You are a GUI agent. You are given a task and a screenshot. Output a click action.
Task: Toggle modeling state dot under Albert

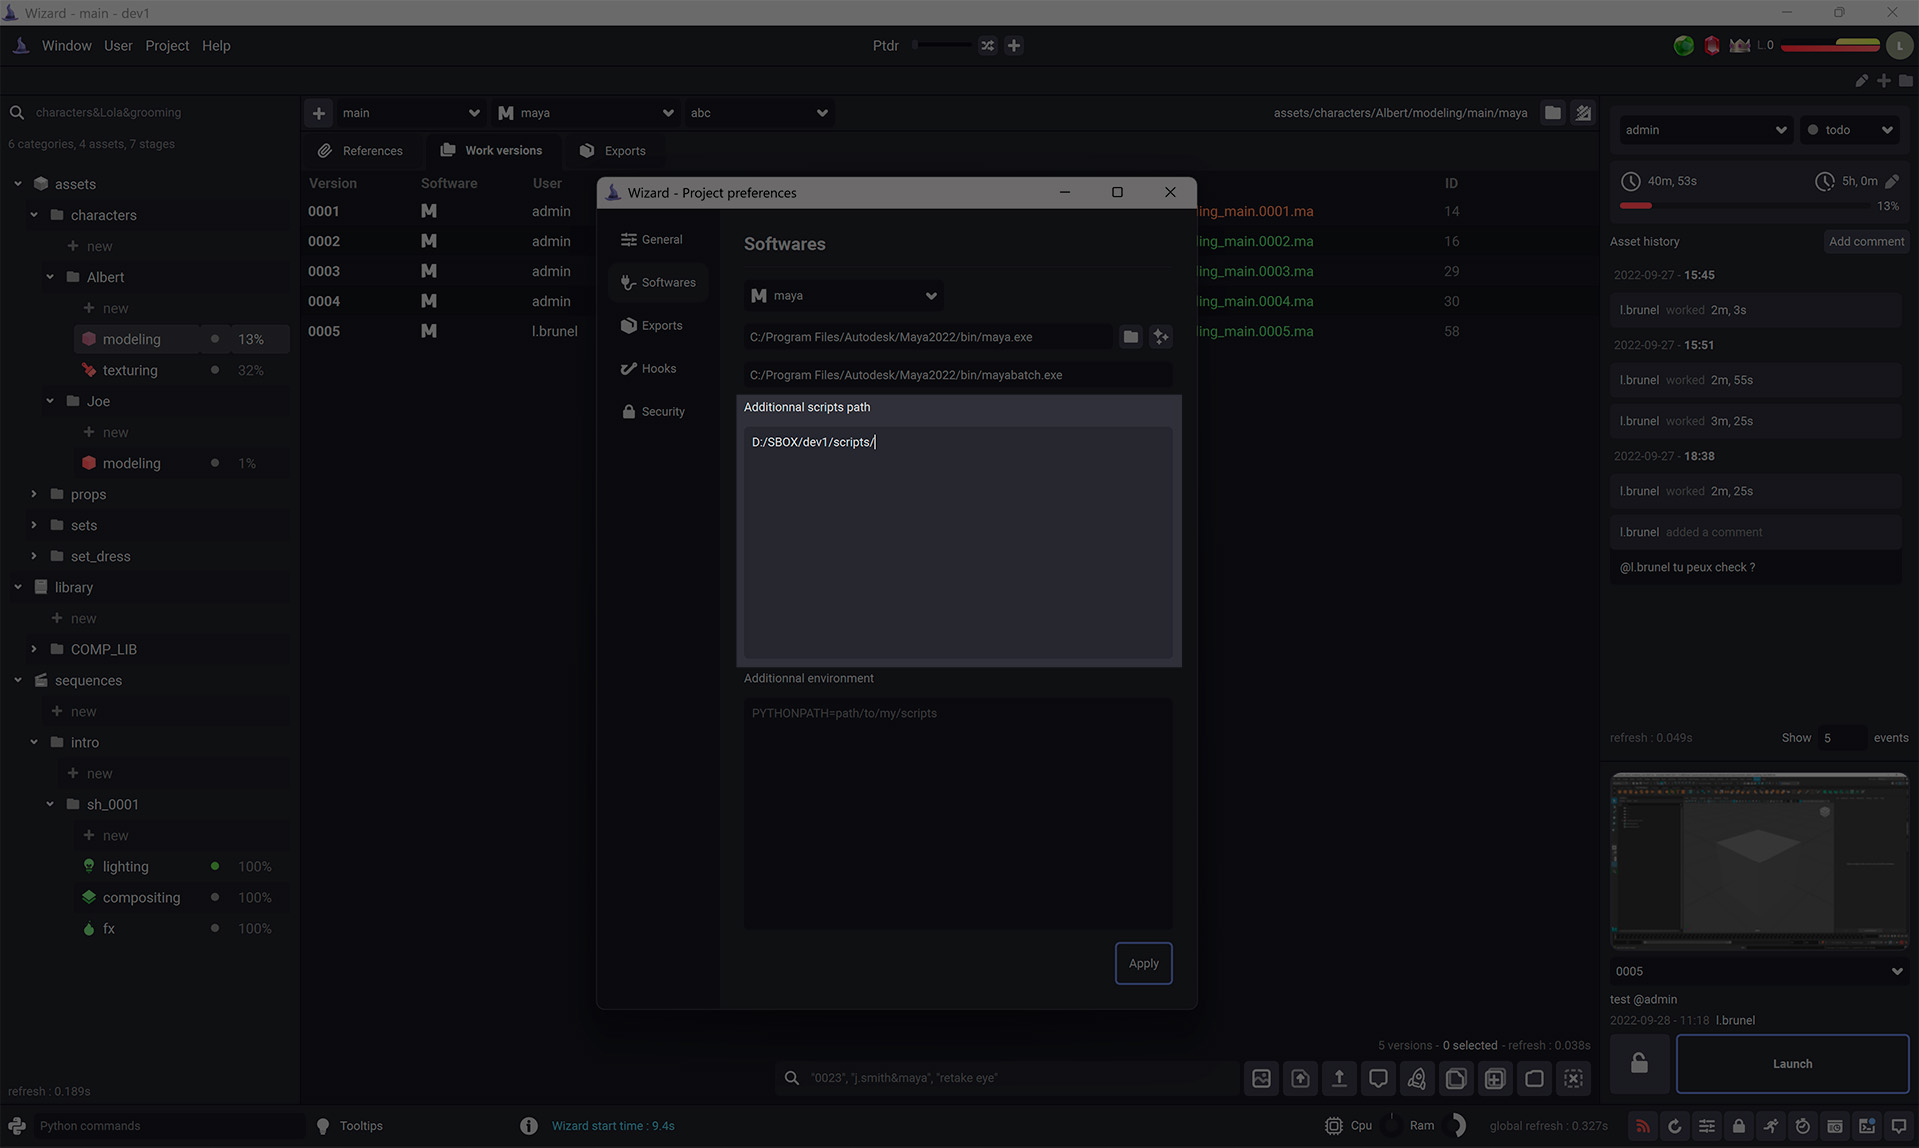click(x=214, y=339)
